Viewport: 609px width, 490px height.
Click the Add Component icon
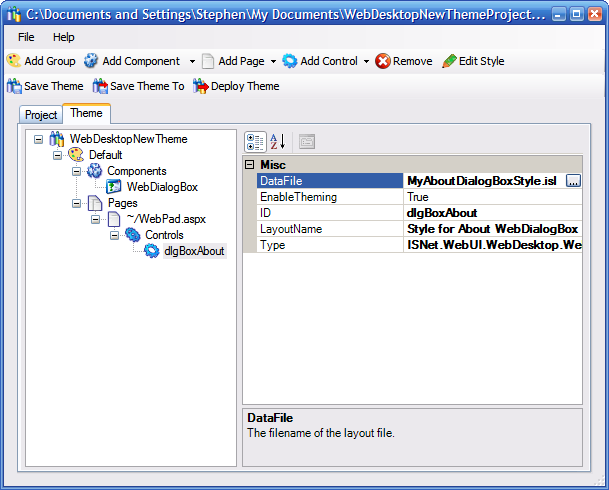(x=92, y=61)
